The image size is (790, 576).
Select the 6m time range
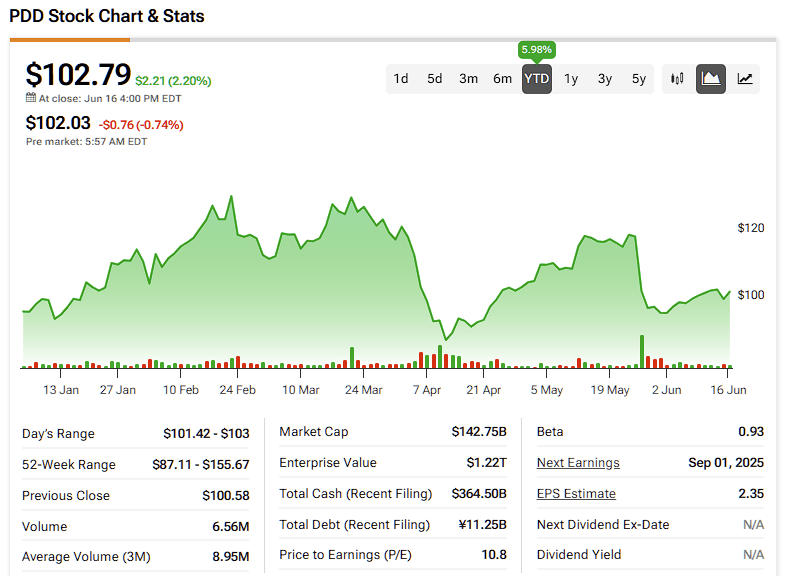tap(502, 79)
